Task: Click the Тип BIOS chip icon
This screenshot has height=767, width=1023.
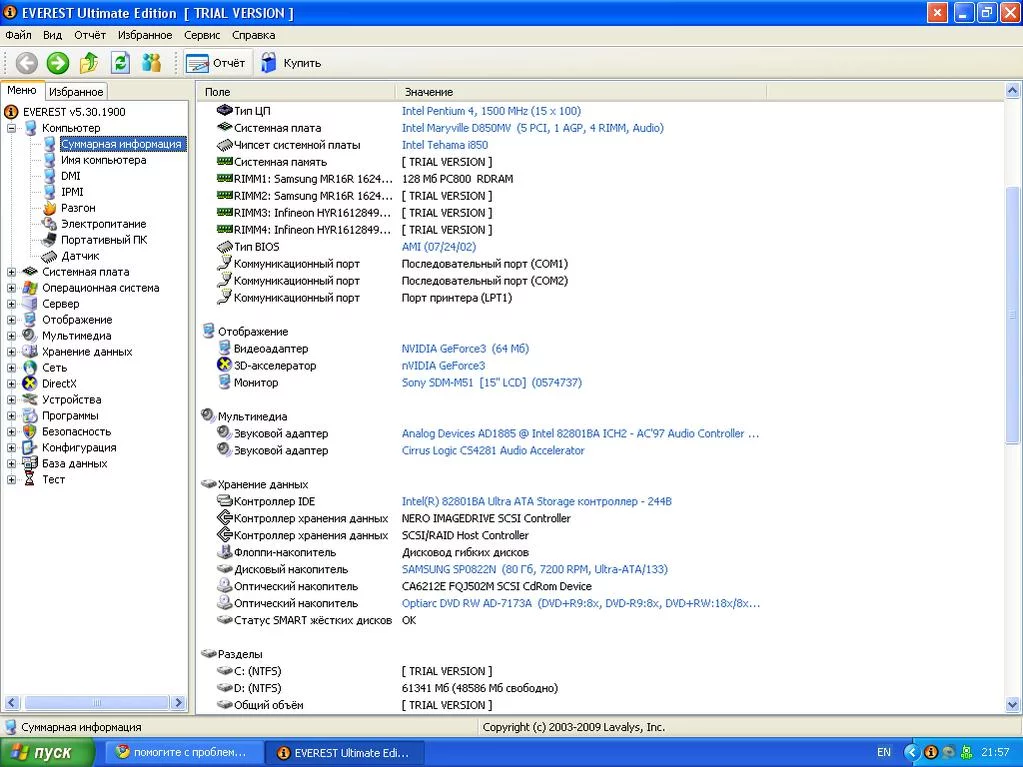Action: pos(224,247)
